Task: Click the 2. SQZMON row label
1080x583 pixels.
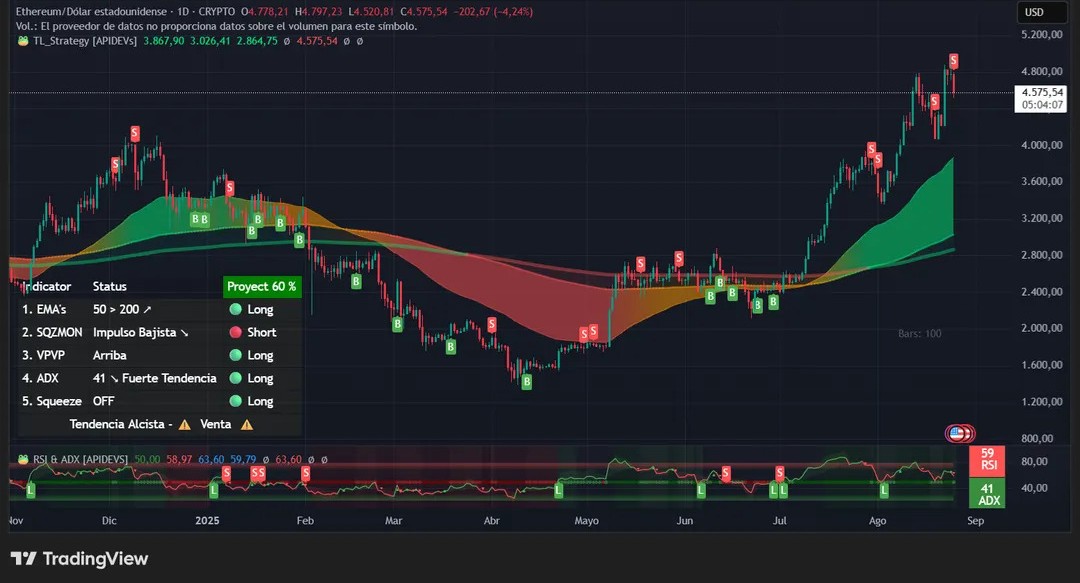Action: [x=52, y=332]
